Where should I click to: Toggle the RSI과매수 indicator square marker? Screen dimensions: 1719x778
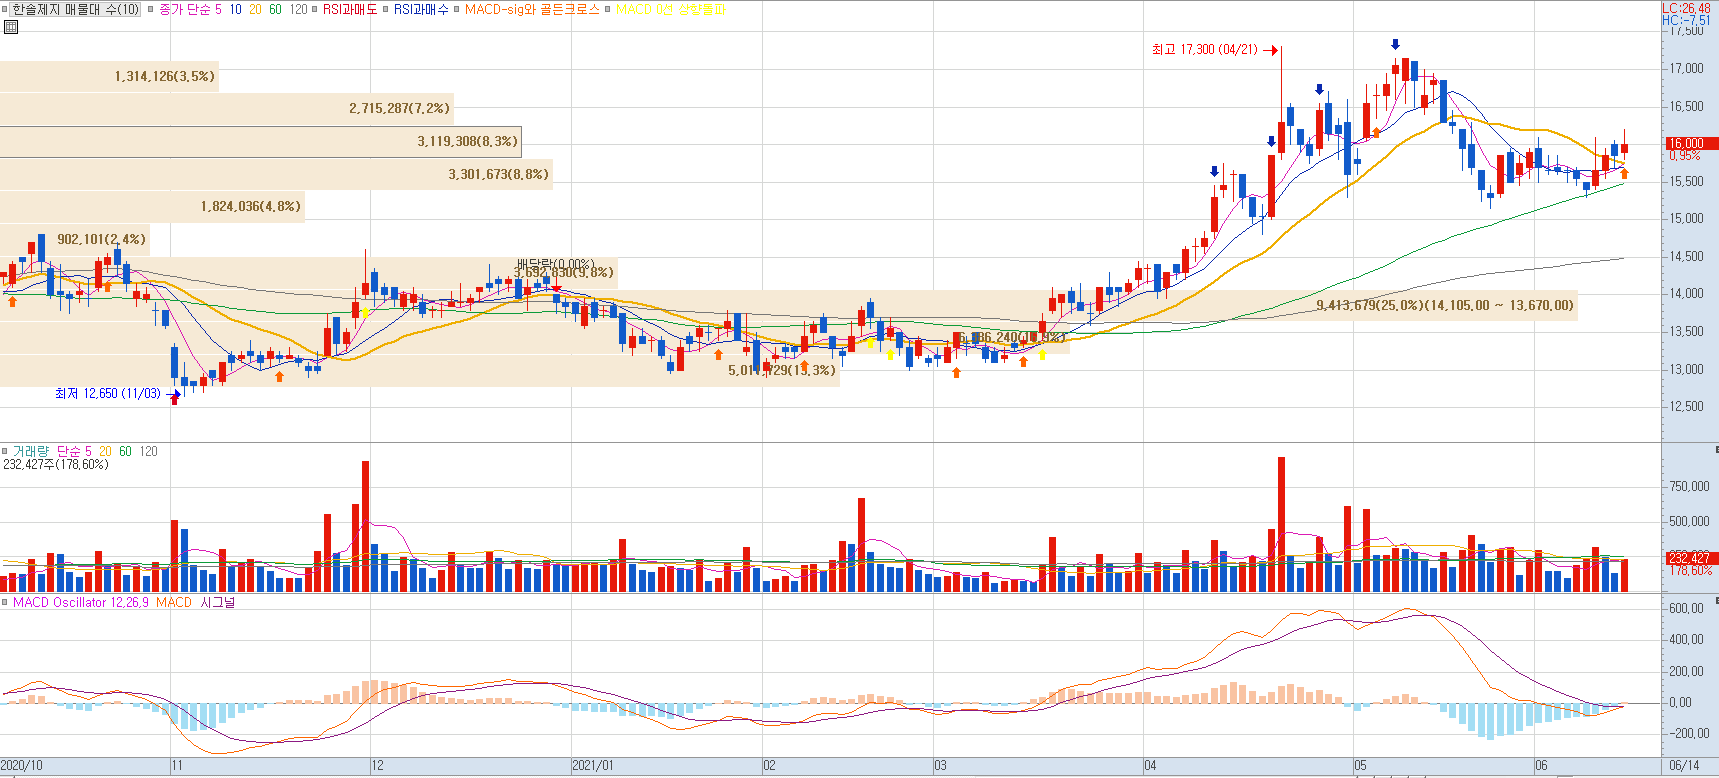386,9
